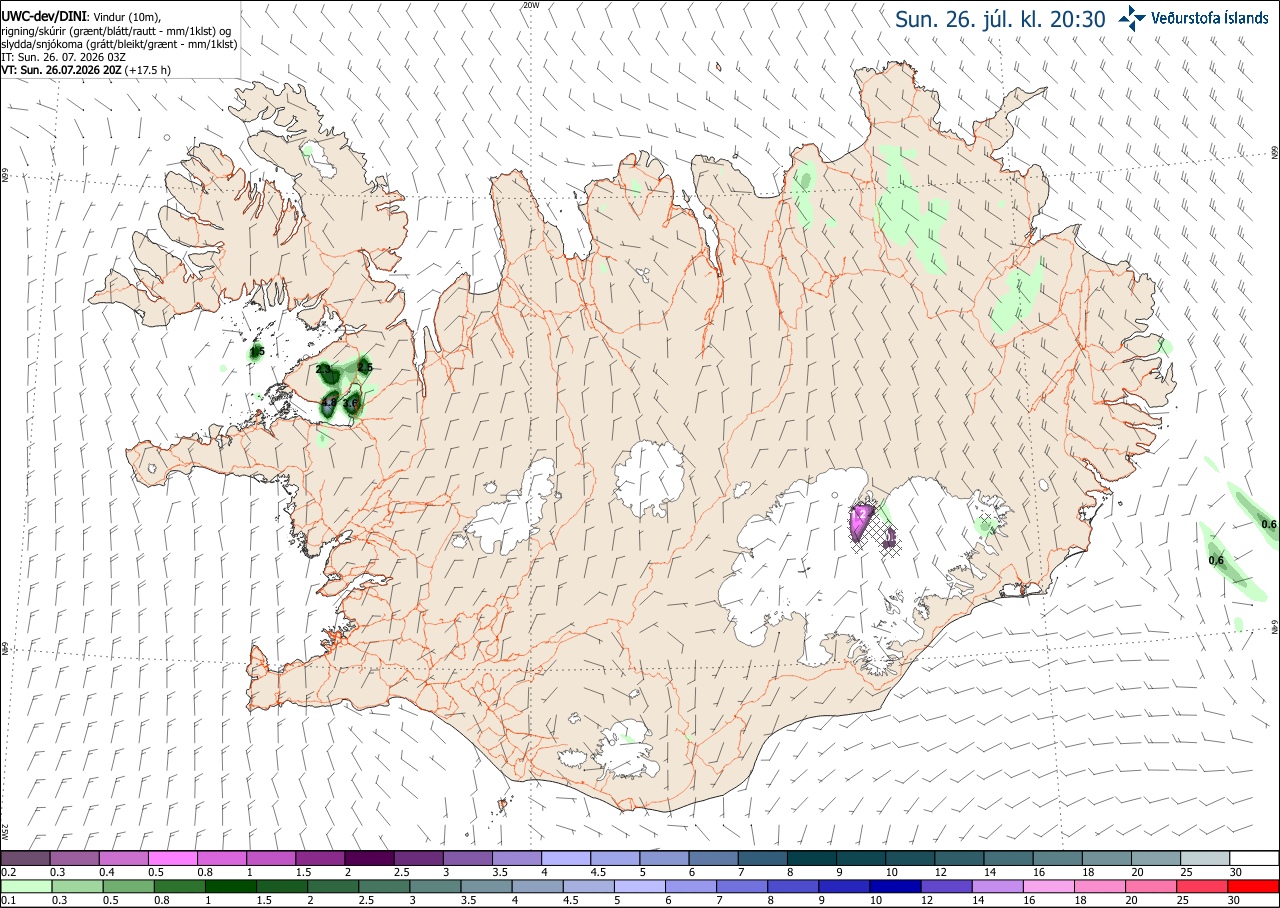Click the 4.8 precipitation value on the map
Image resolution: width=1280 pixels, height=908 pixels.
[x=330, y=403]
